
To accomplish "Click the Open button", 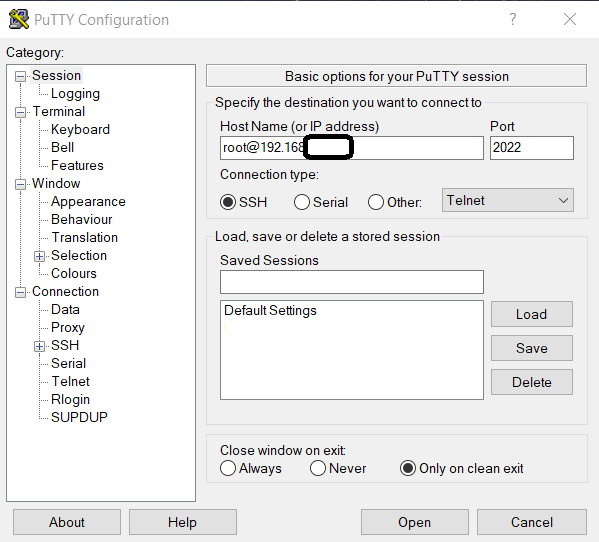I will coord(414,522).
